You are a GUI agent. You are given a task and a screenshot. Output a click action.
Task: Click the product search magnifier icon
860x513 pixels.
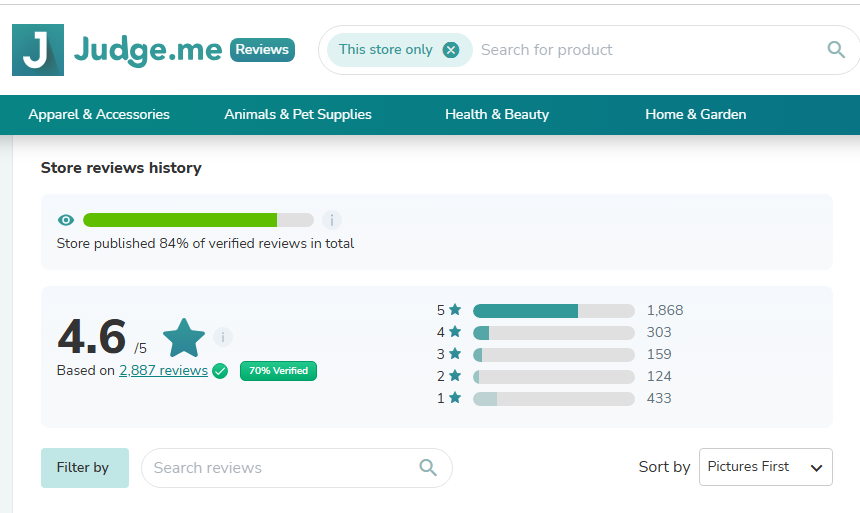(x=836, y=50)
